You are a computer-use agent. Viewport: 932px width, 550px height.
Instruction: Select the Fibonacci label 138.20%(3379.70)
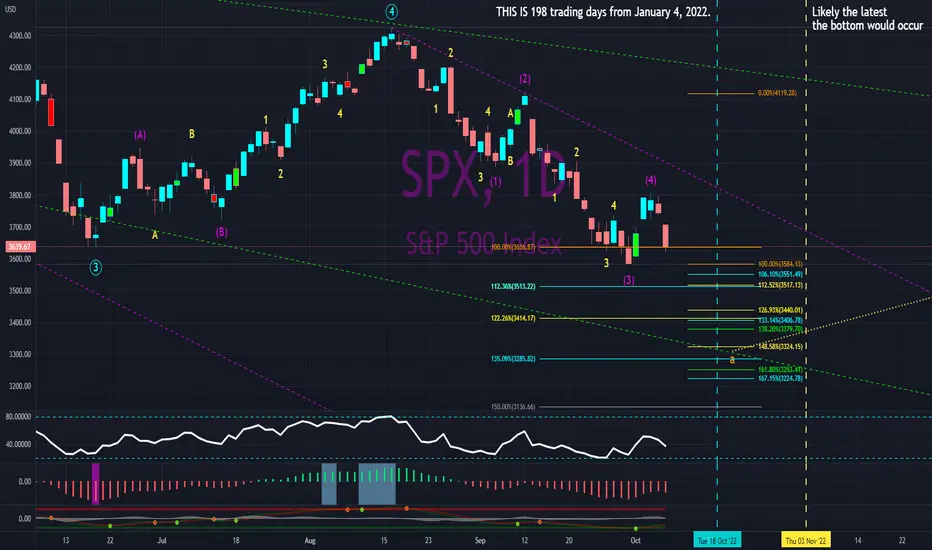coord(780,329)
